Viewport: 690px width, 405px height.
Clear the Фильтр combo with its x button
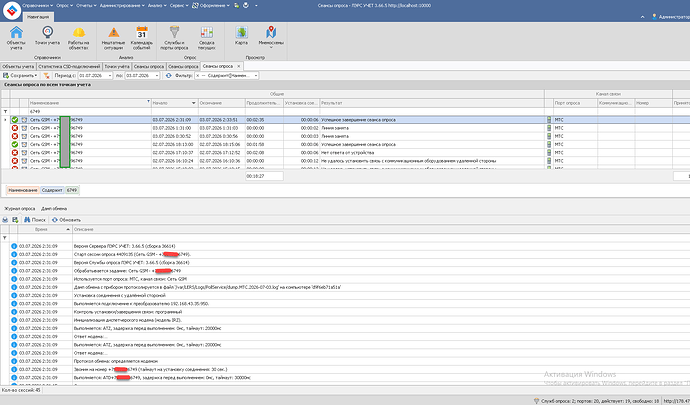tap(198, 76)
